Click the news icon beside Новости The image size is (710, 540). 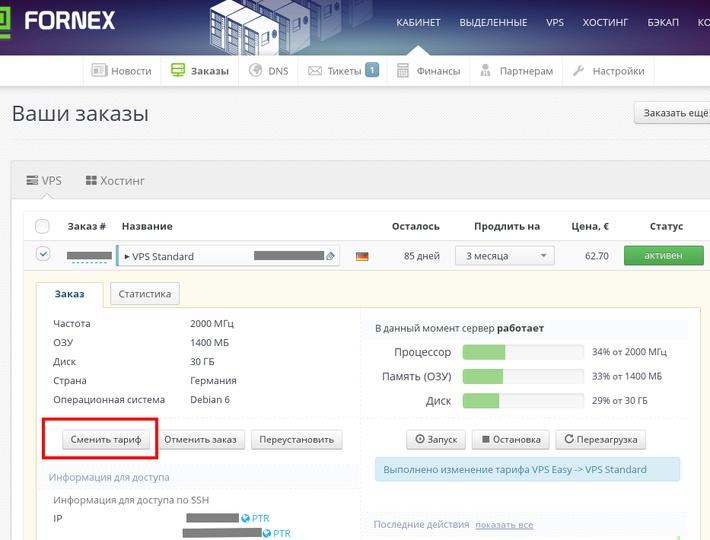(x=99, y=70)
